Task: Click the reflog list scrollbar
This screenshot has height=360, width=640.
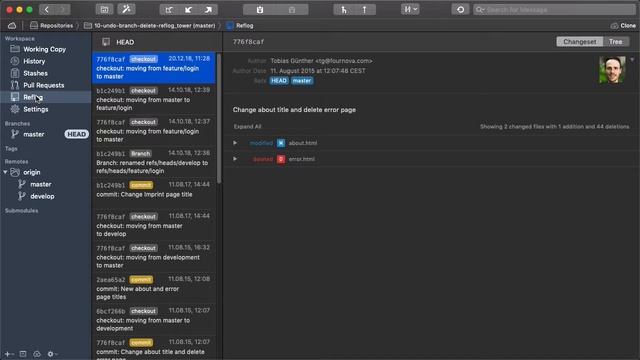Action: click(x=219, y=118)
